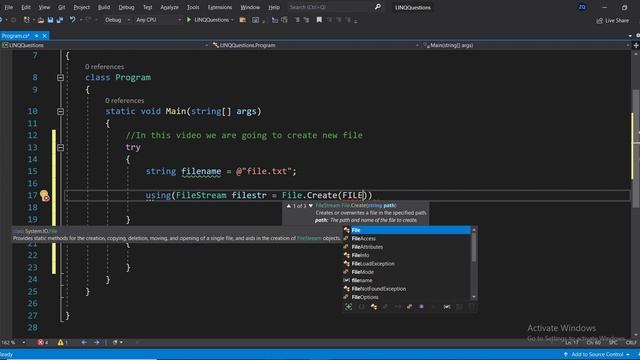The image size is (640, 360).
Task: Click the Save All icon
Action: click(60, 20)
